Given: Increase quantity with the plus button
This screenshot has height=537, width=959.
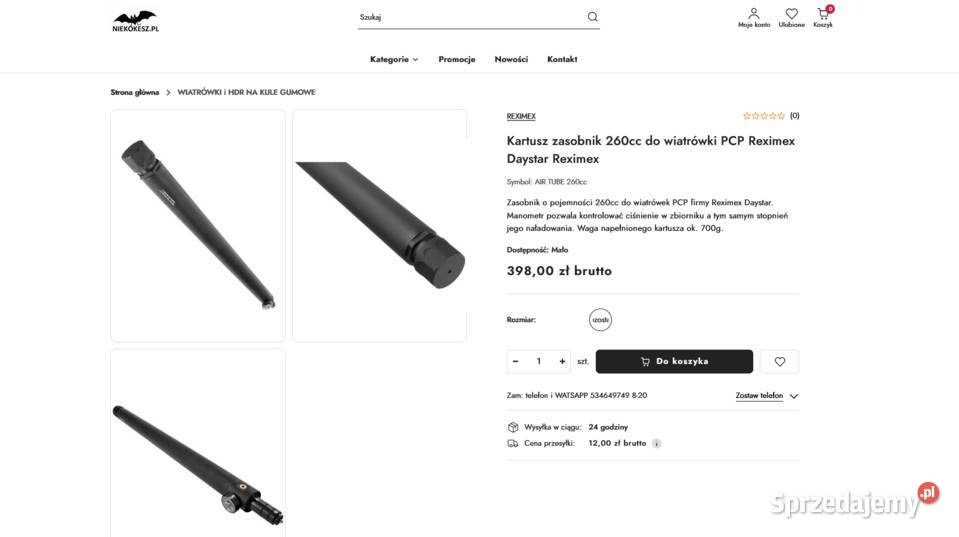Looking at the screenshot, I should 562,361.
